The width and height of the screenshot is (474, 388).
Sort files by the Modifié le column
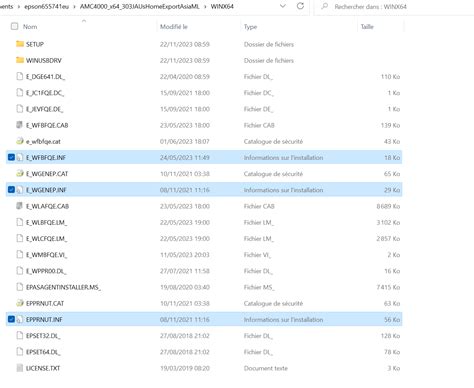(174, 27)
